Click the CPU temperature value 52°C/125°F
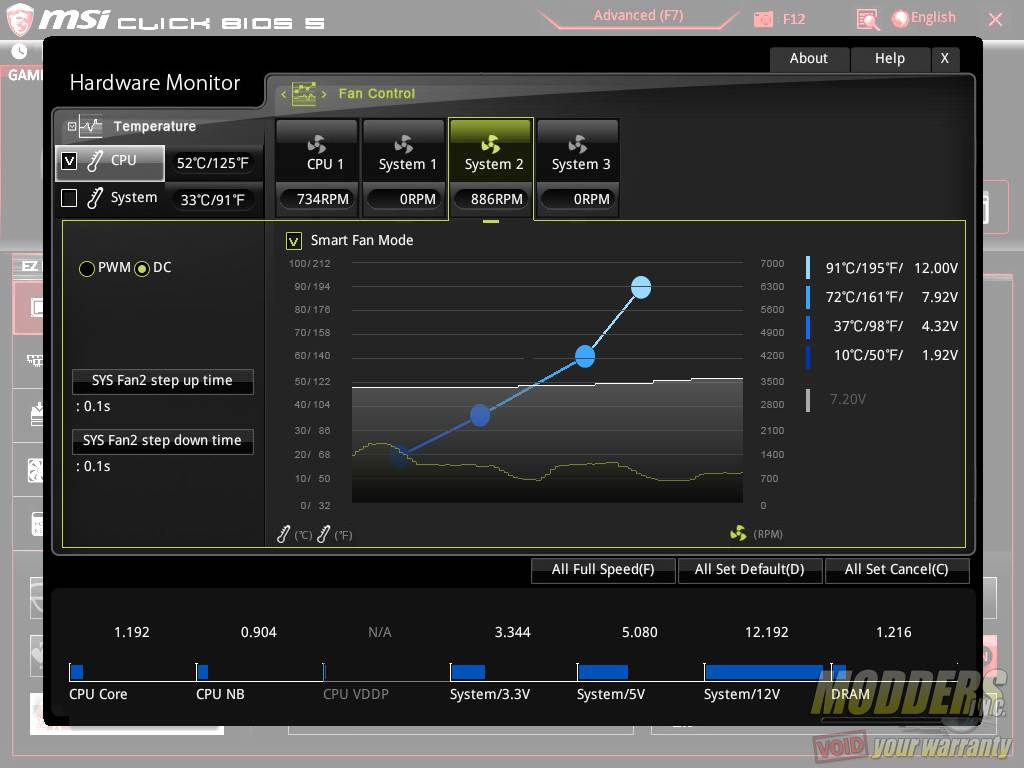Screen dimensions: 1024x768 [213, 163]
